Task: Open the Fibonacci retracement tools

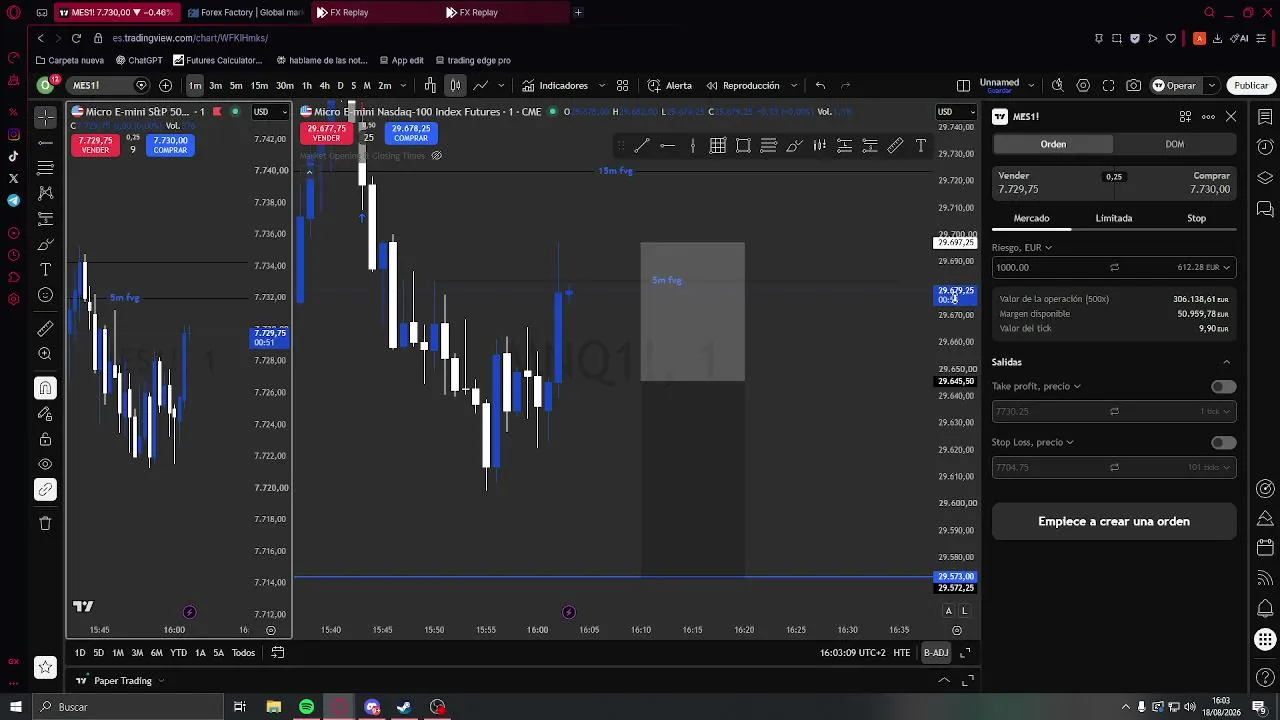Action: point(45,219)
